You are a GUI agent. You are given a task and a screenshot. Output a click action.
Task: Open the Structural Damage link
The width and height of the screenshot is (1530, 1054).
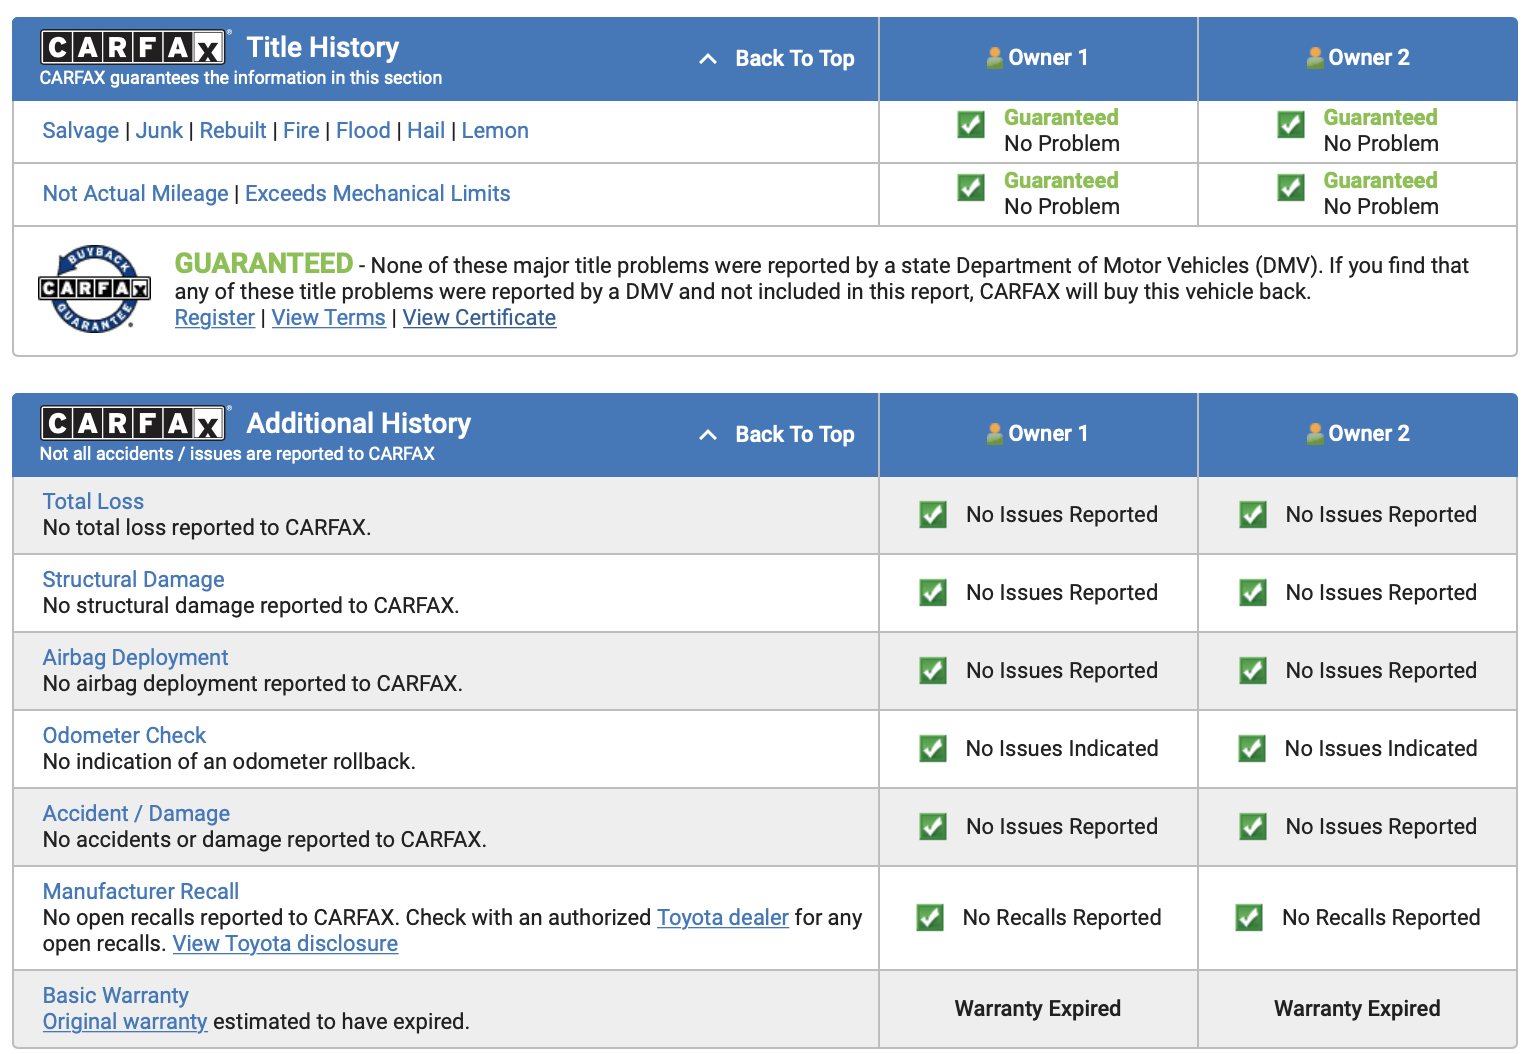[133, 580]
